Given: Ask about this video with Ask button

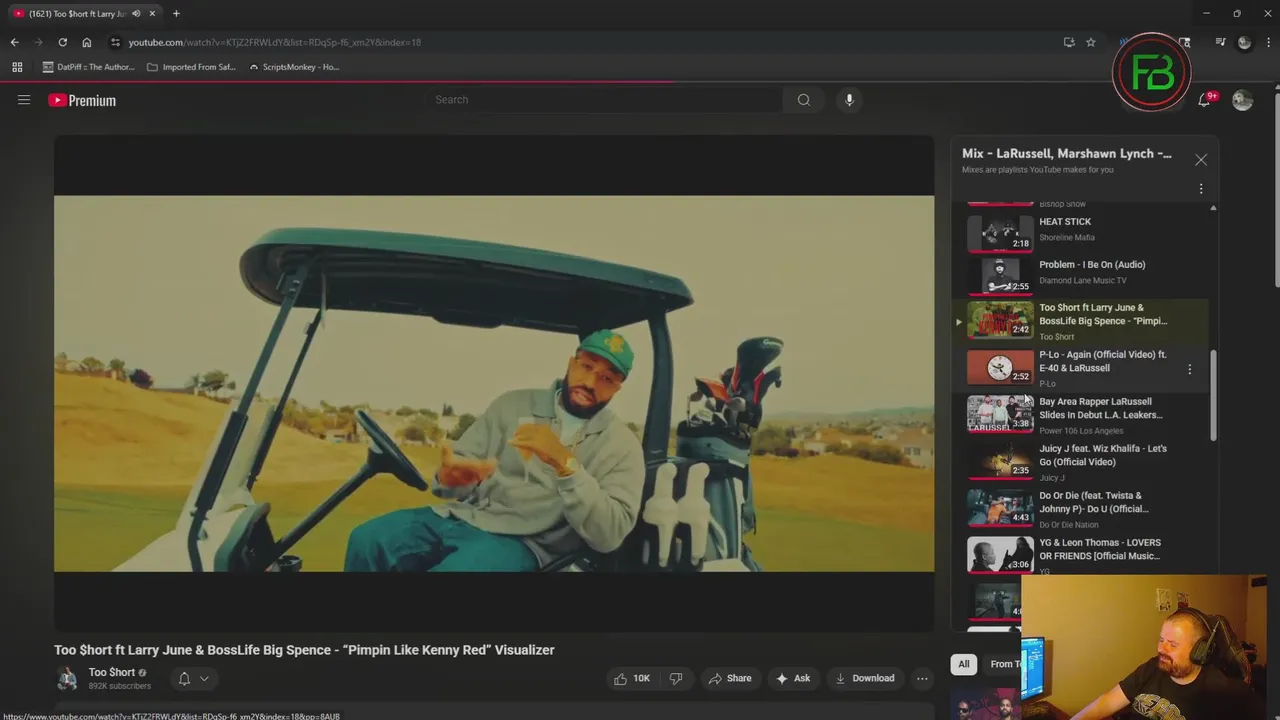Looking at the screenshot, I should (792, 678).
